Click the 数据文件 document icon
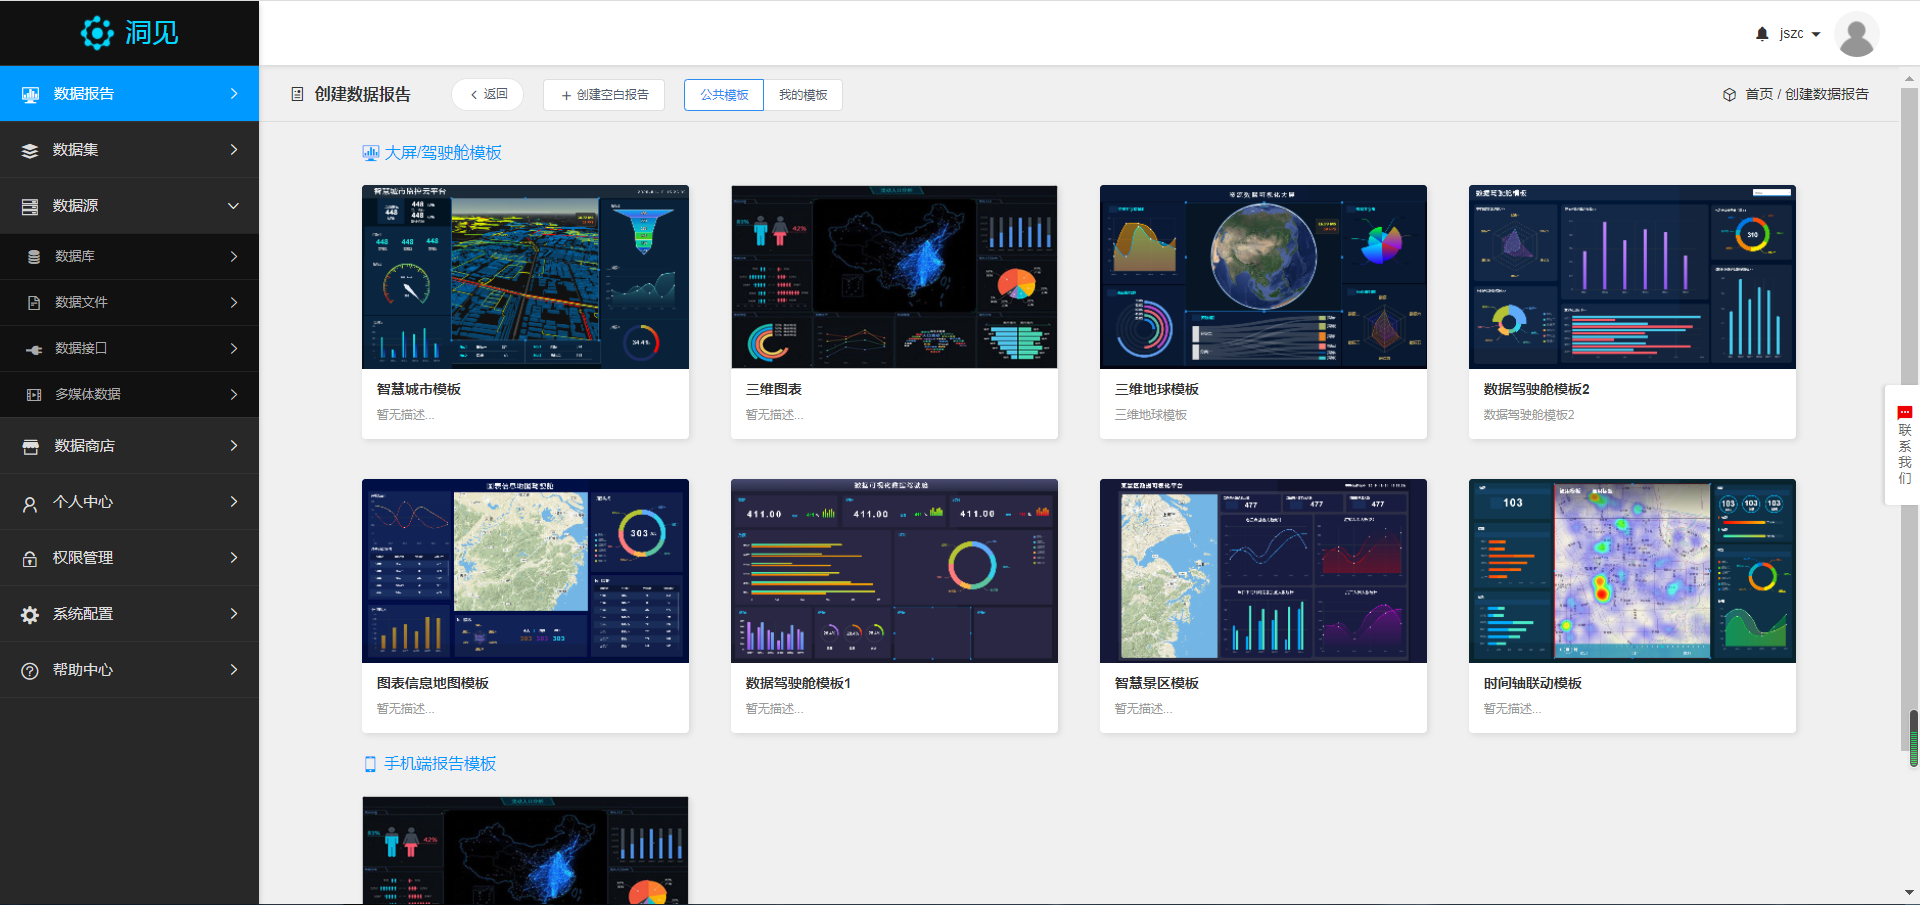 [x=34, y=303]
